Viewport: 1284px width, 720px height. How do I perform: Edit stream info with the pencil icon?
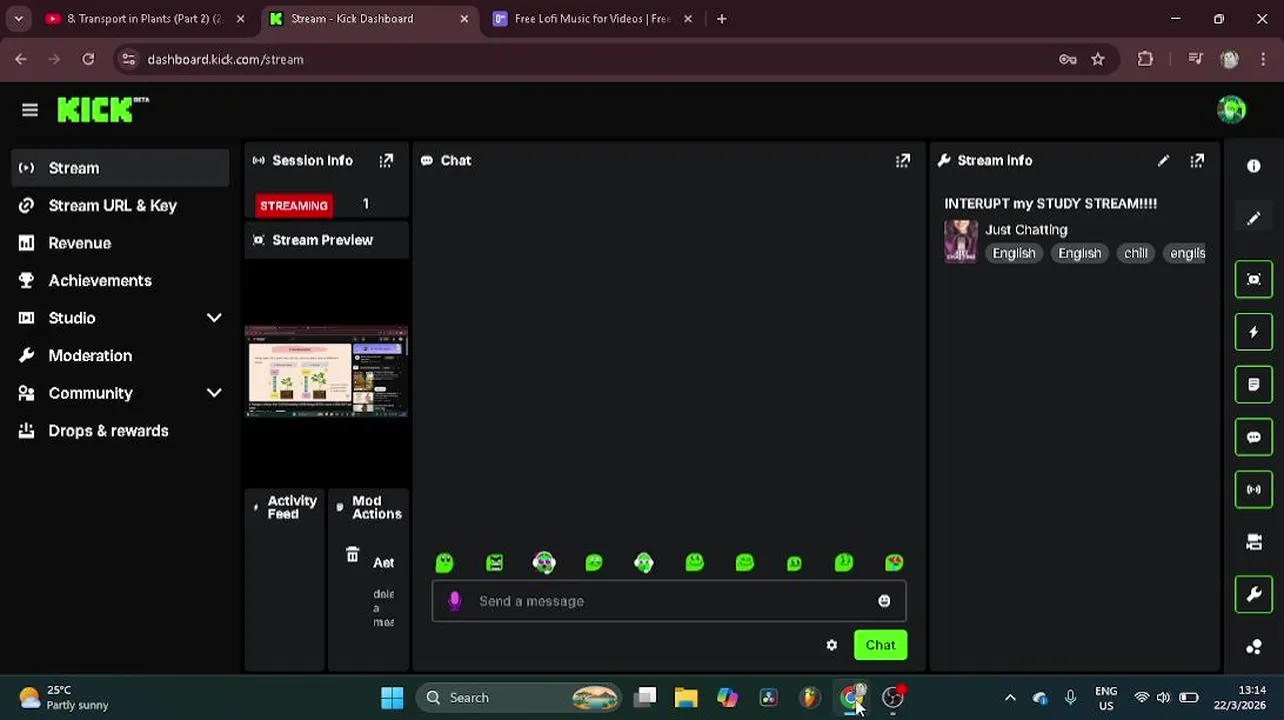click(1163, 160)
